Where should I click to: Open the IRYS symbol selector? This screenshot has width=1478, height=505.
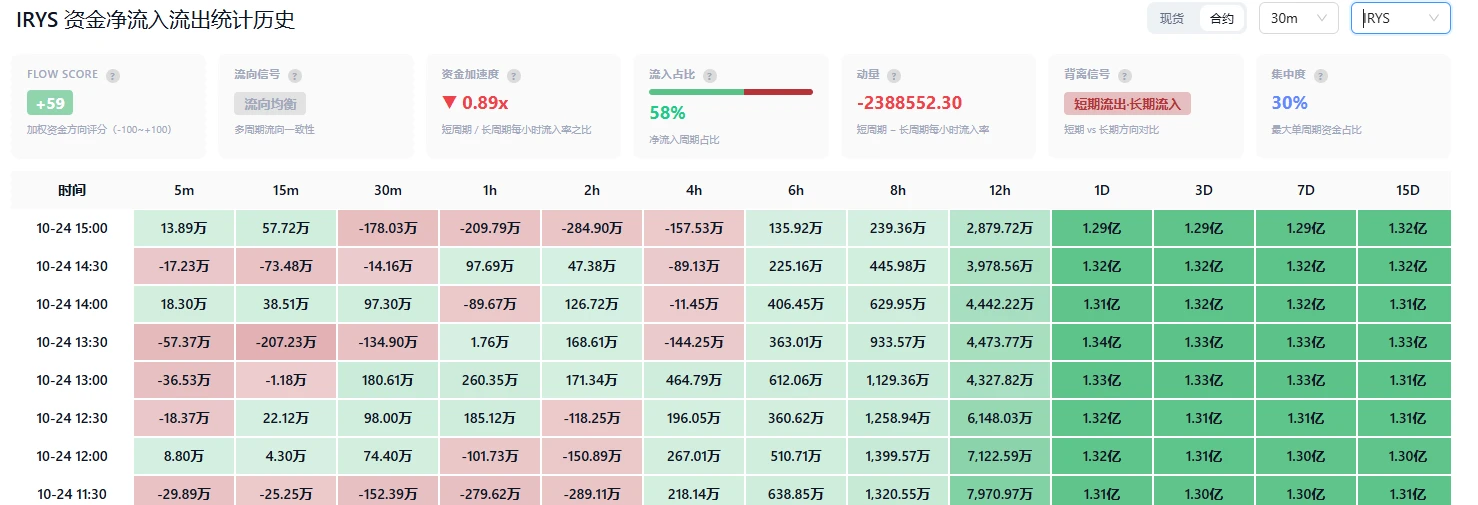pos(1401,18)
